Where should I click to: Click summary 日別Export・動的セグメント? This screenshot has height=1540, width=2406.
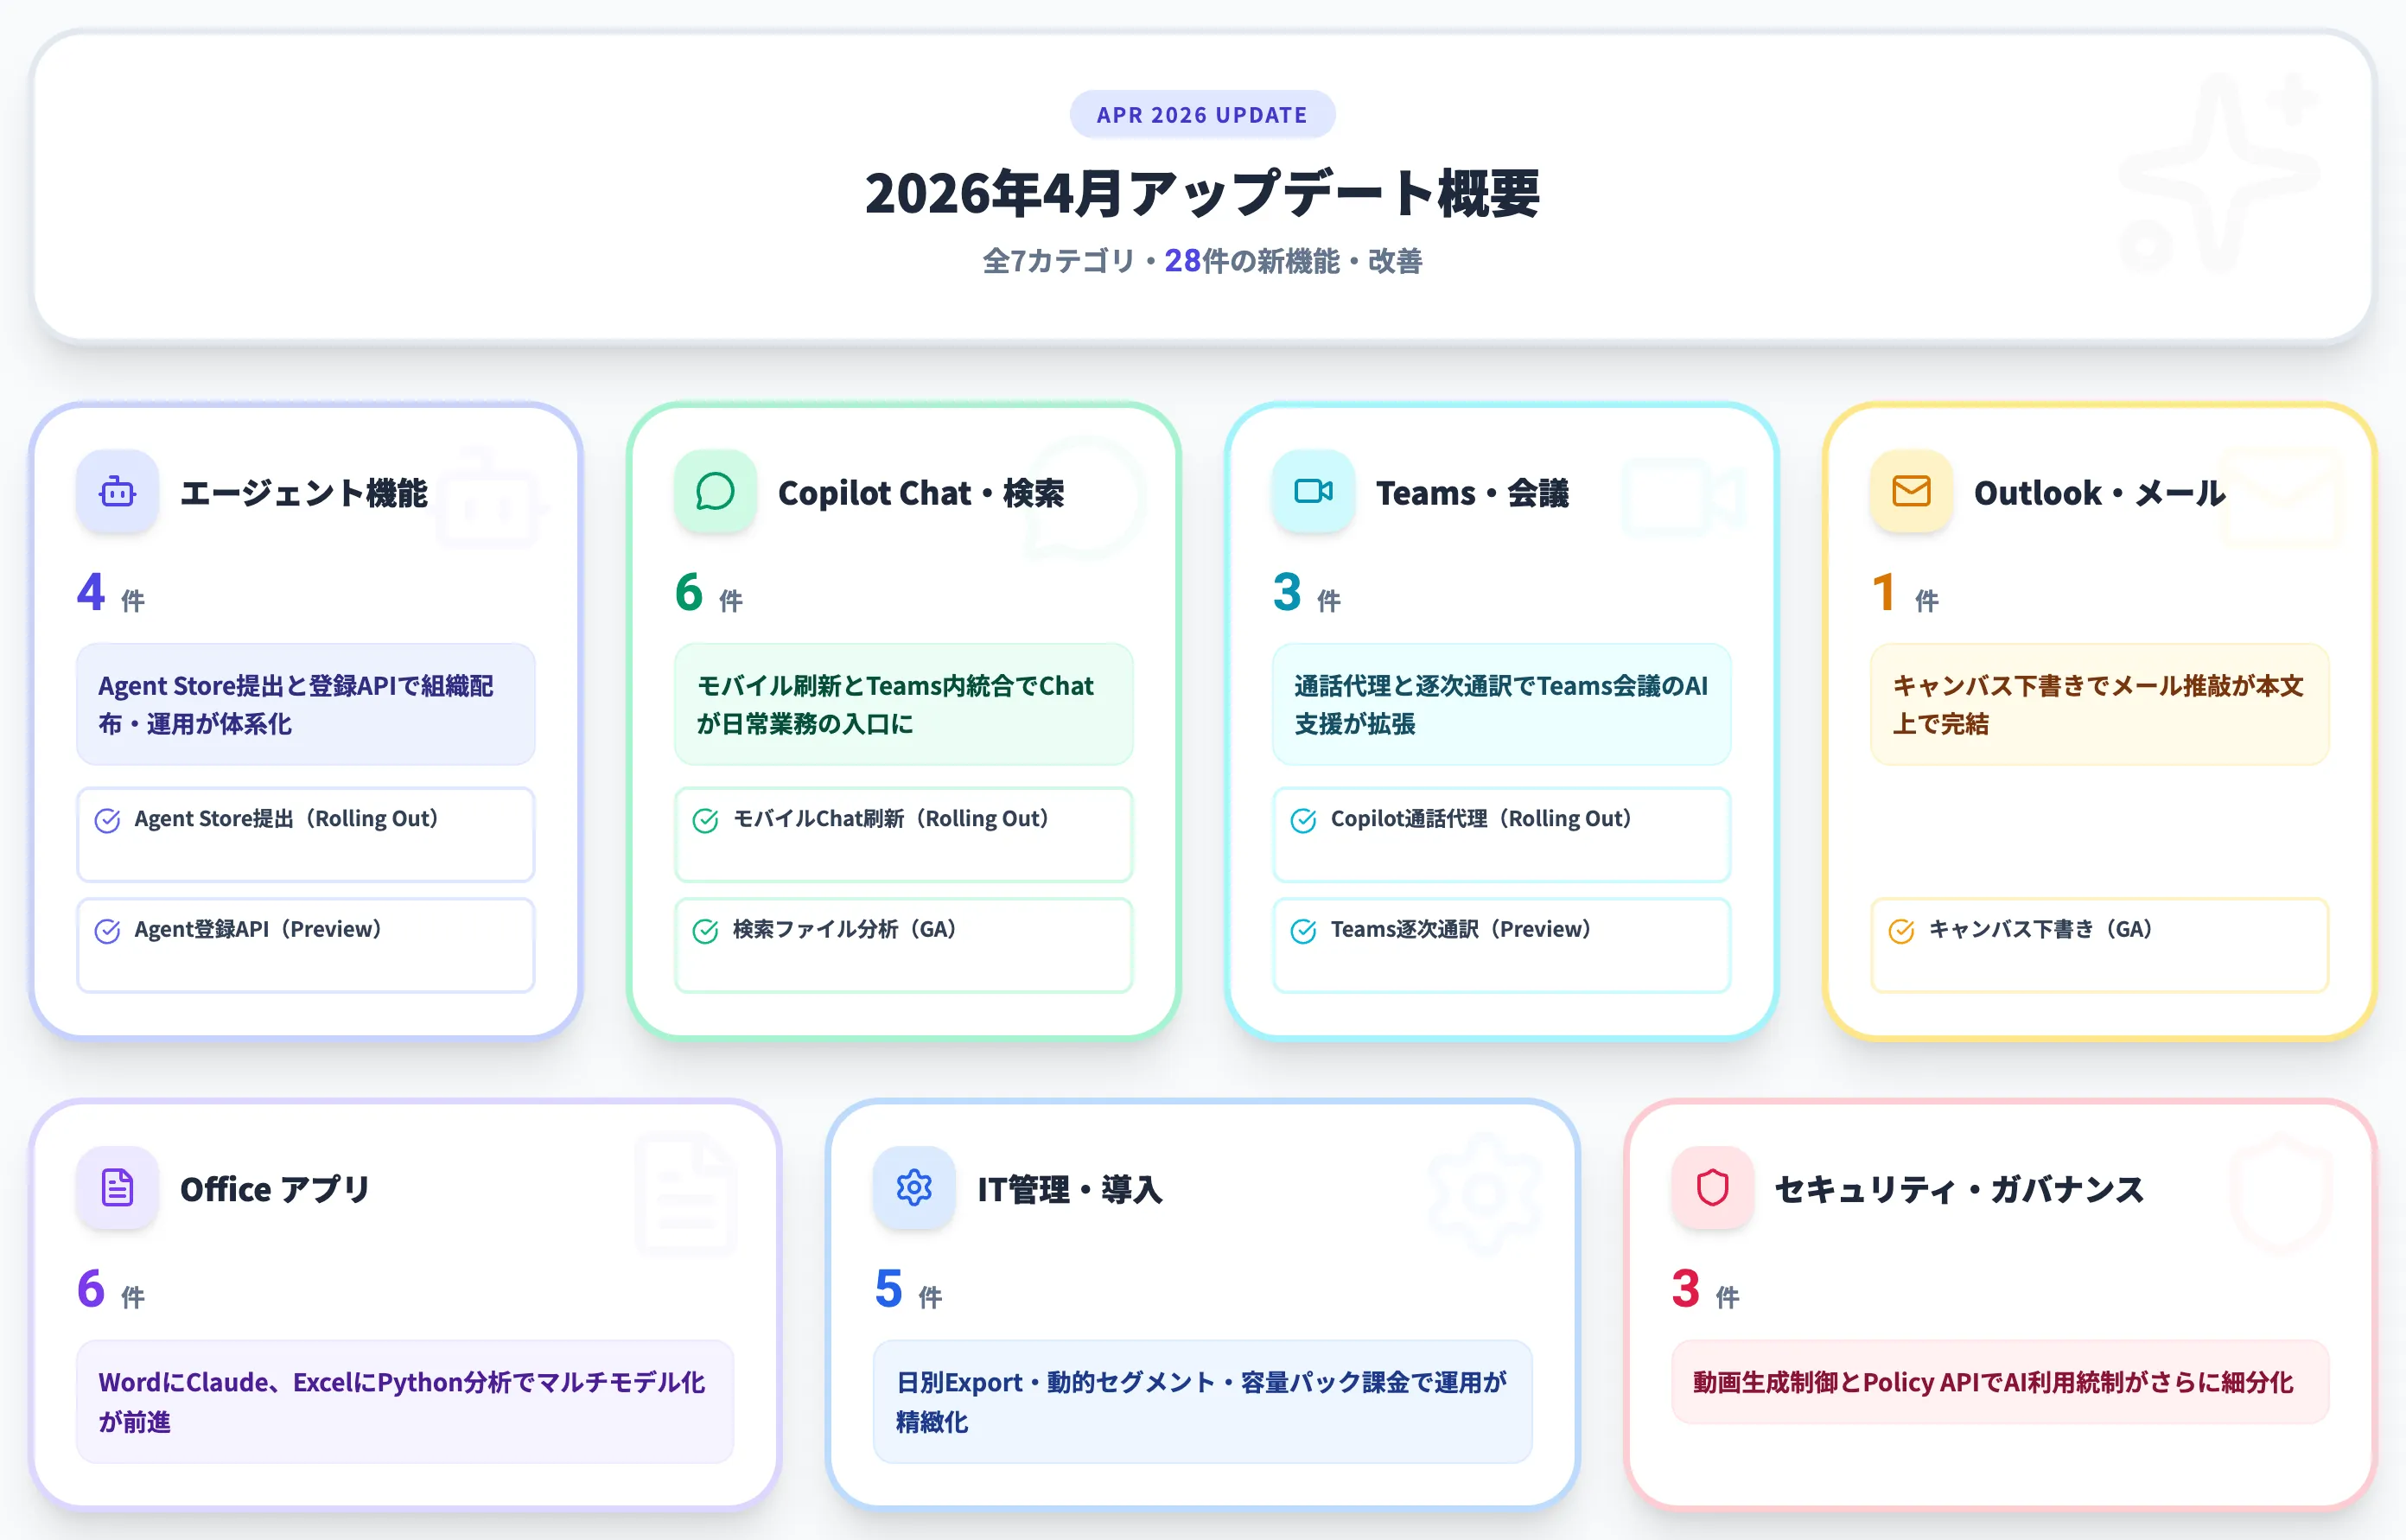[1203, 1401]
